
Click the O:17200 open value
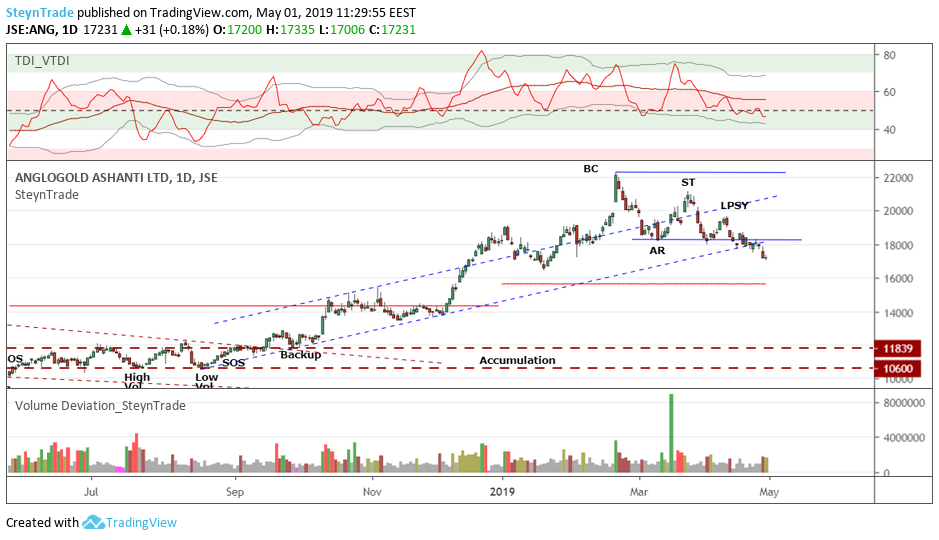[x=238, y=30]
